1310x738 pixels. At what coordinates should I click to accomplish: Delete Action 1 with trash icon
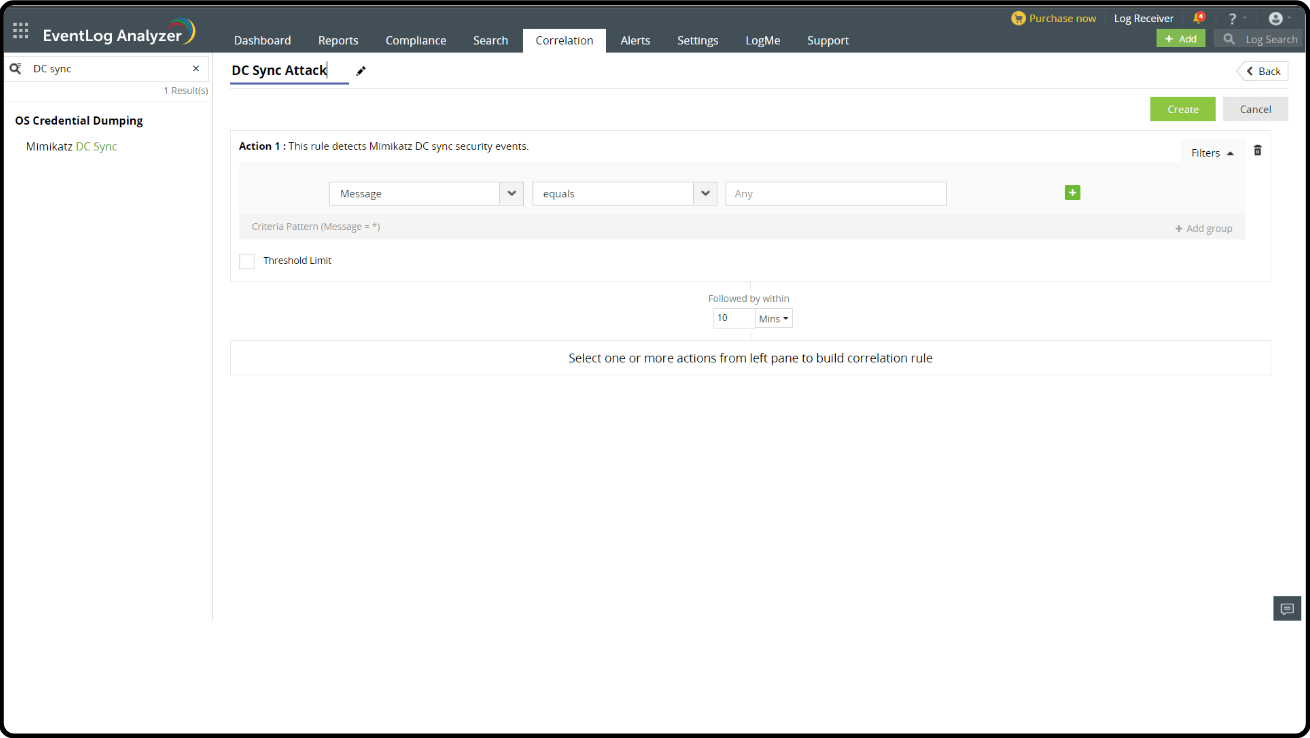pyautogui.click(x=1258, y=150)
